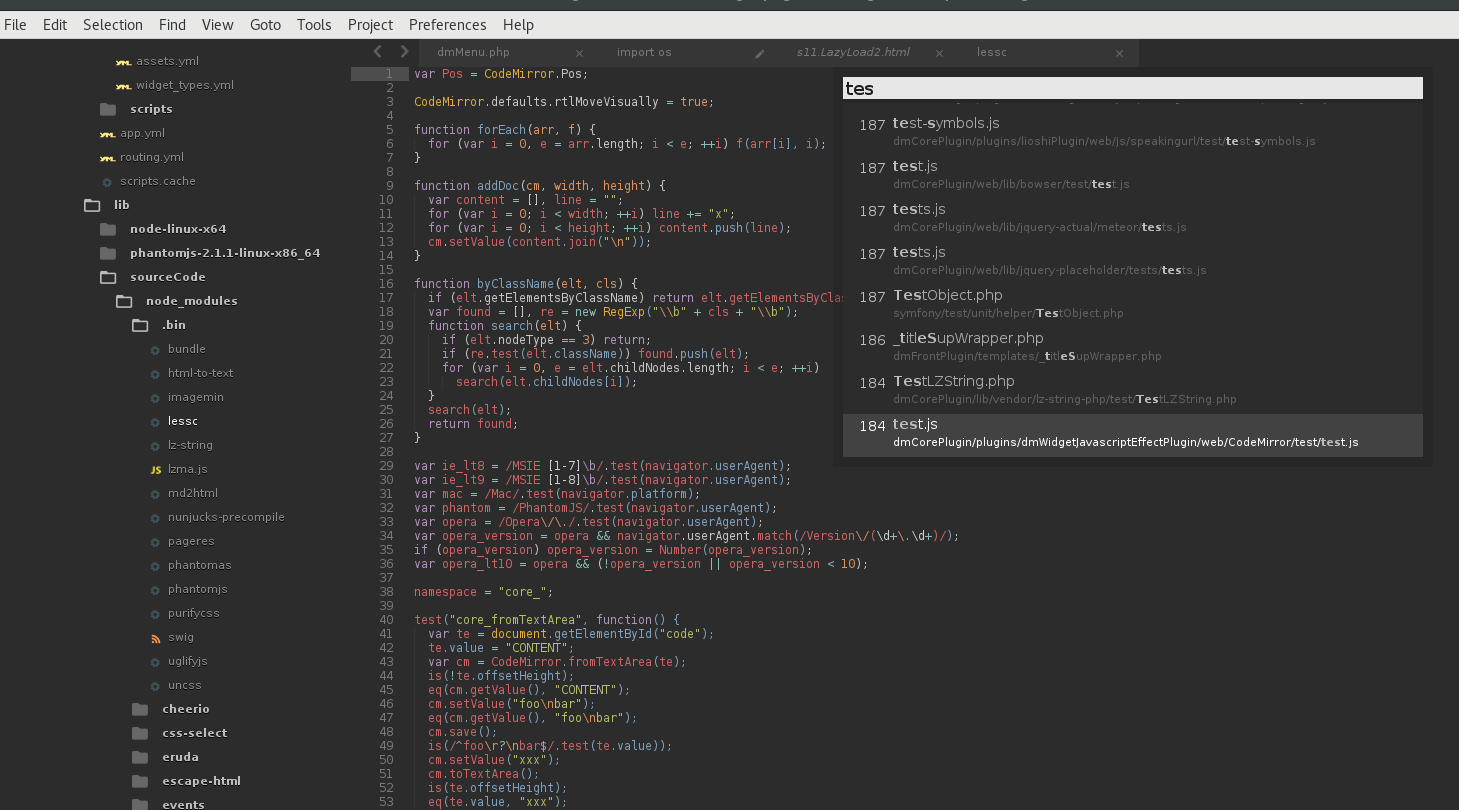The height and width of the screenshot is (810, 1459).
Task: Click the pencil modified icon on import os tab
Action: click(x=760, y=53)
